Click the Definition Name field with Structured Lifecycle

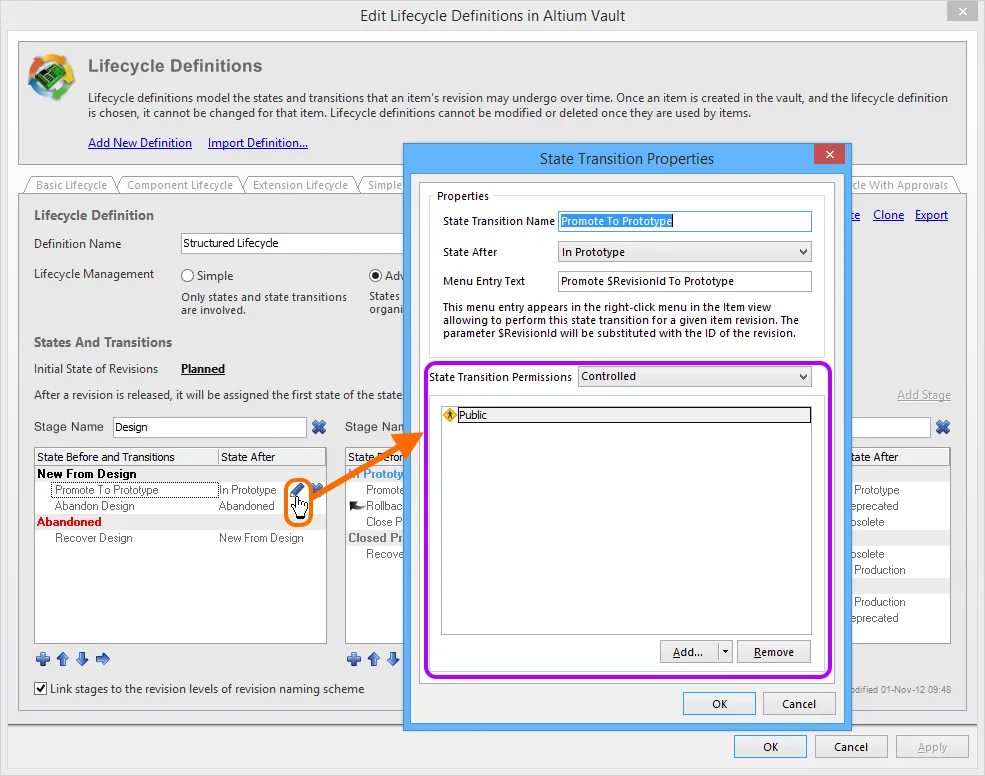(x=291, y=243)
